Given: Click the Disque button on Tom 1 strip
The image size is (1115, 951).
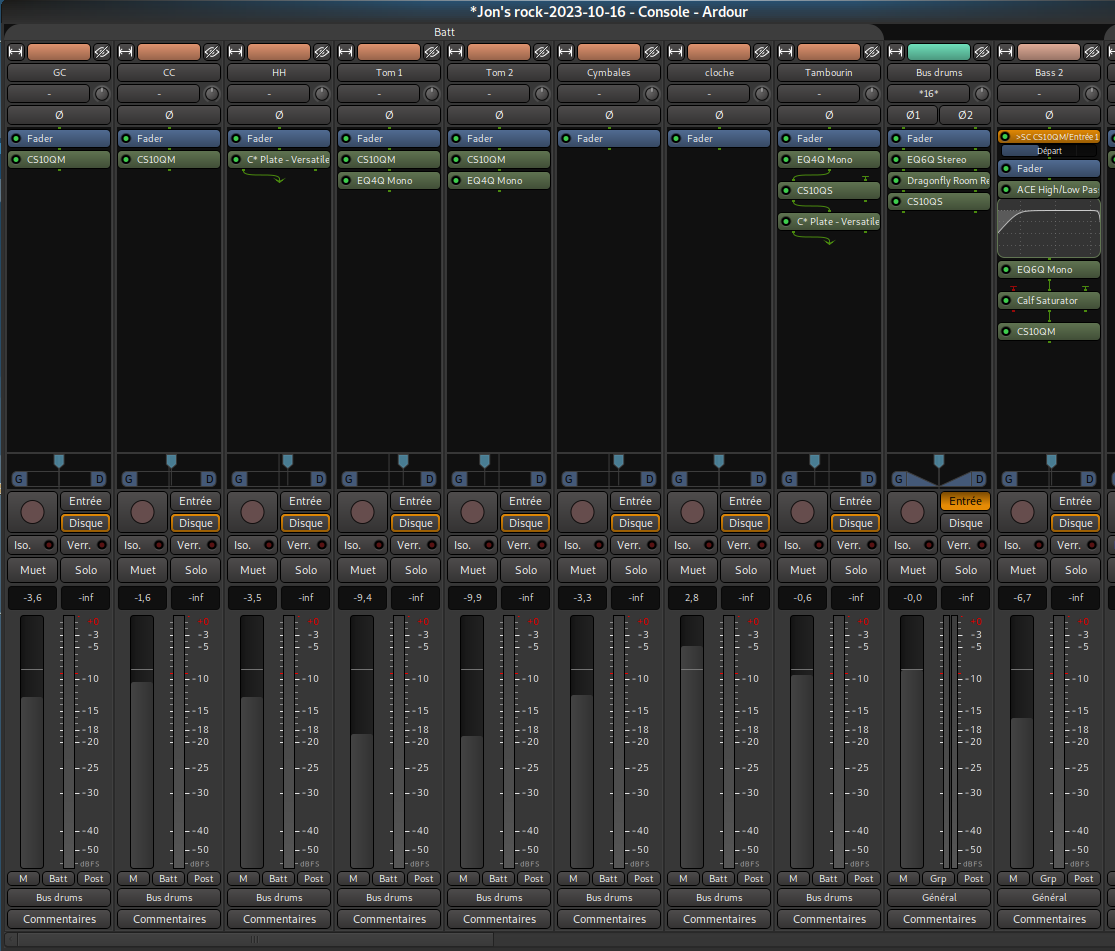Looking at the screenshot, I should tap(415, 523).
